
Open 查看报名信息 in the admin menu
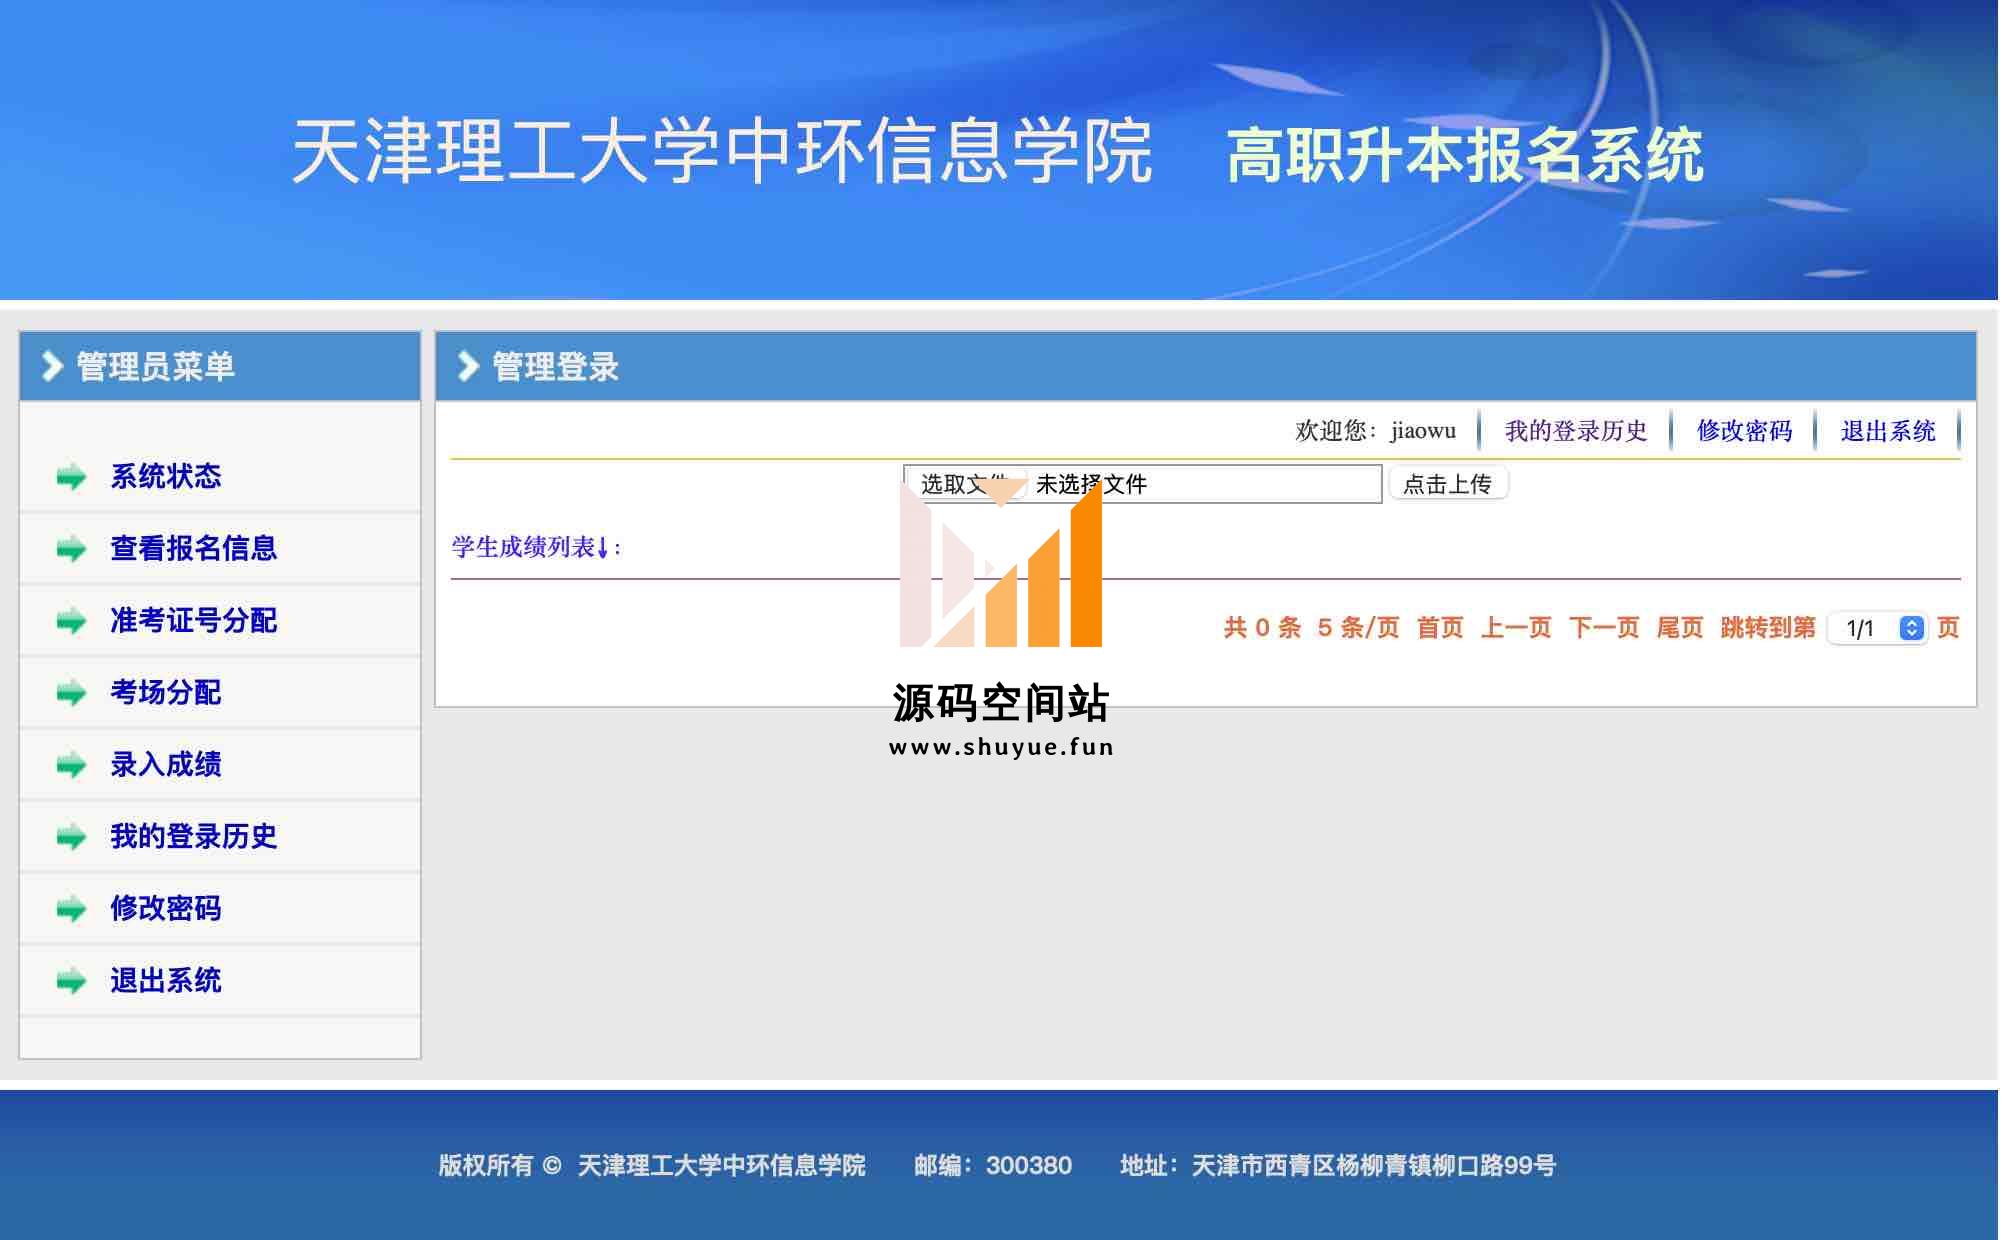click(194, 548)
